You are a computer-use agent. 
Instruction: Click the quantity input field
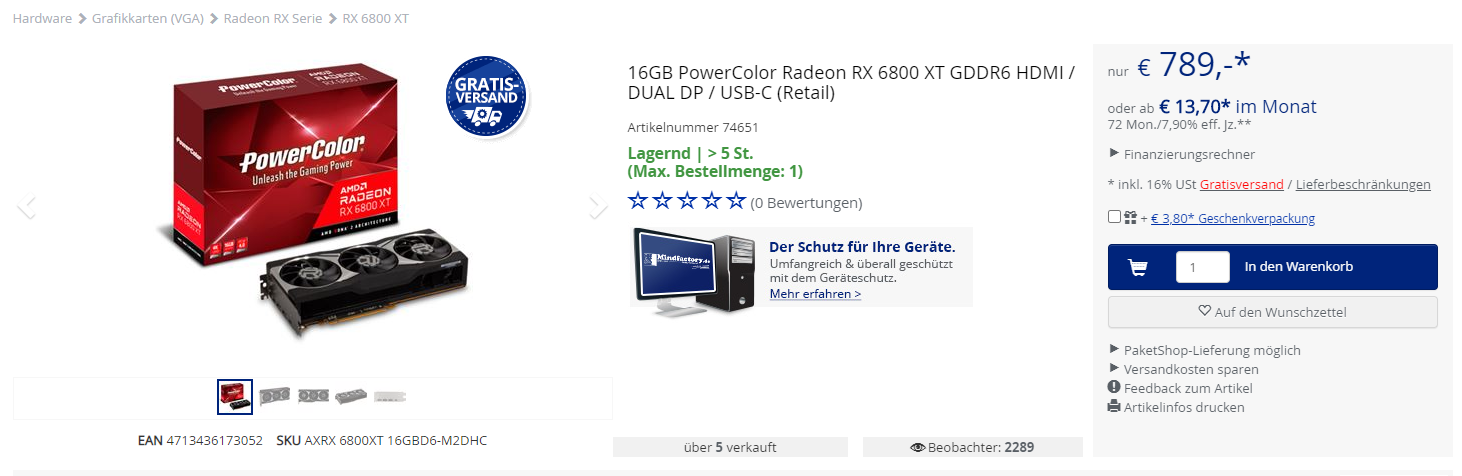pyautogui.click(x=1202, y=267)
